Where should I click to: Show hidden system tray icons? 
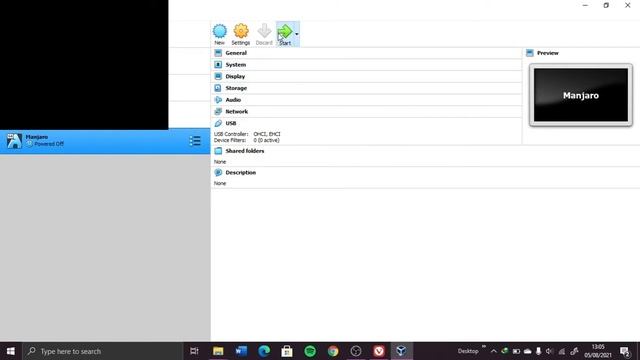(493, 351)
